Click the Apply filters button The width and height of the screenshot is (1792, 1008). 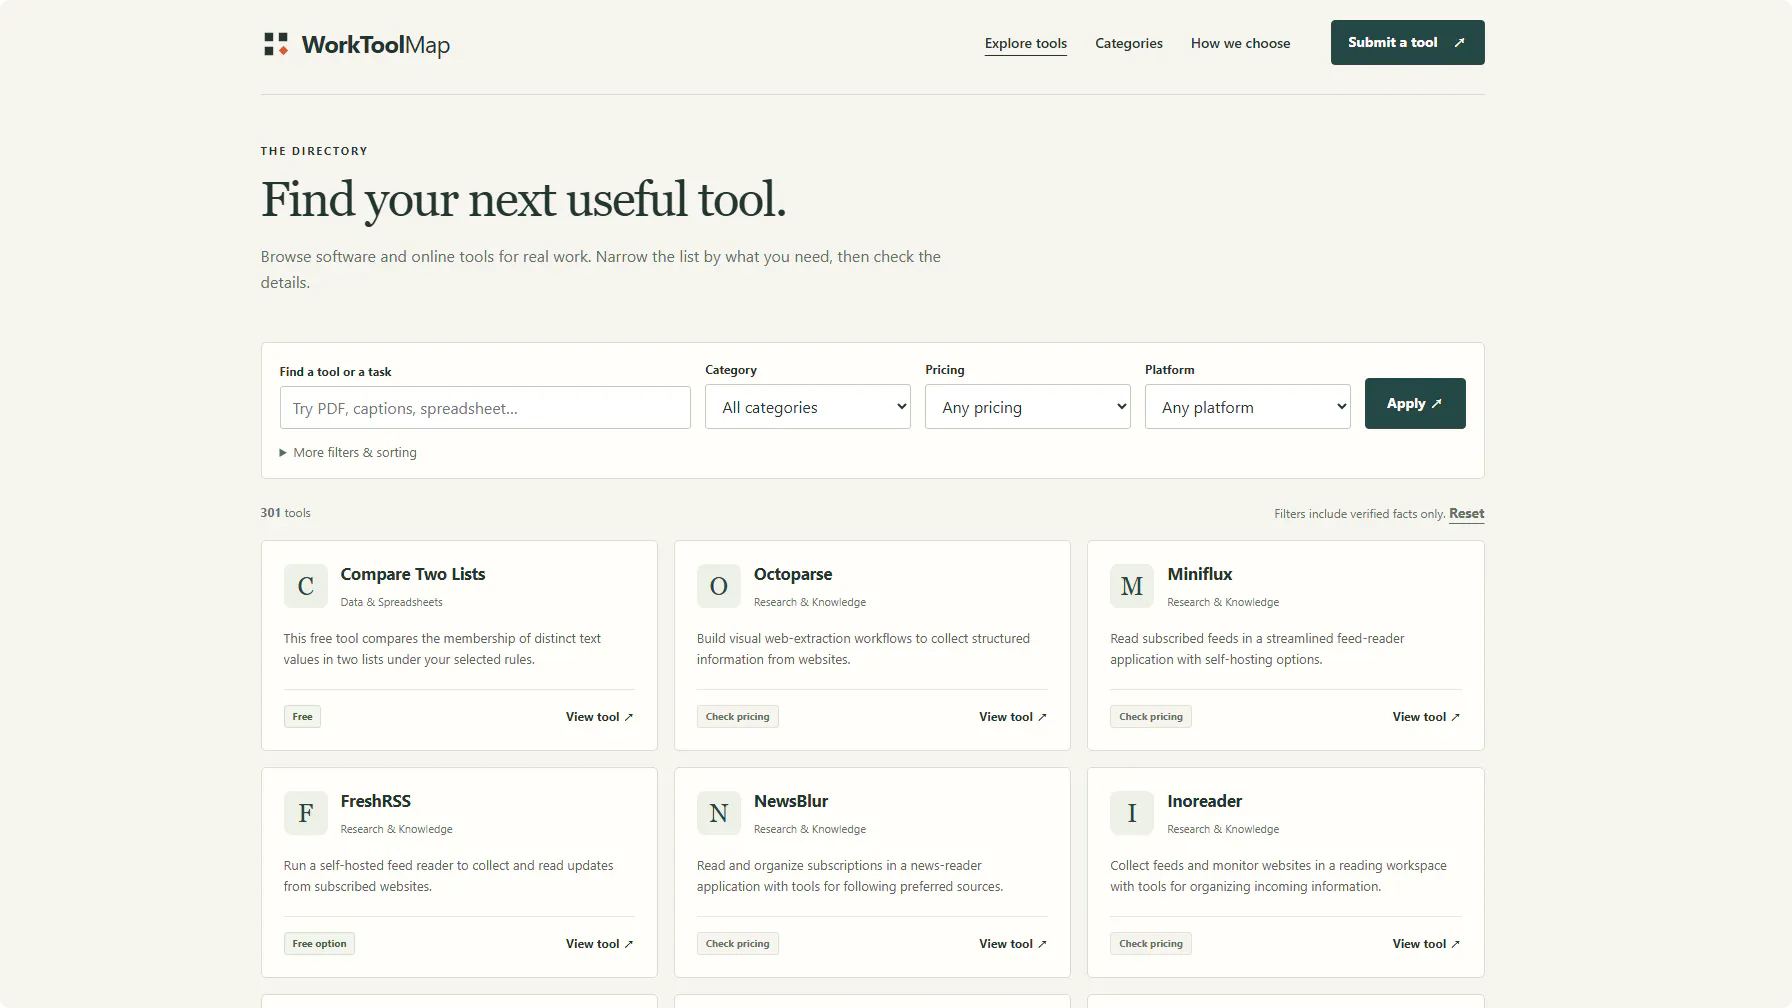[1415, 403]
